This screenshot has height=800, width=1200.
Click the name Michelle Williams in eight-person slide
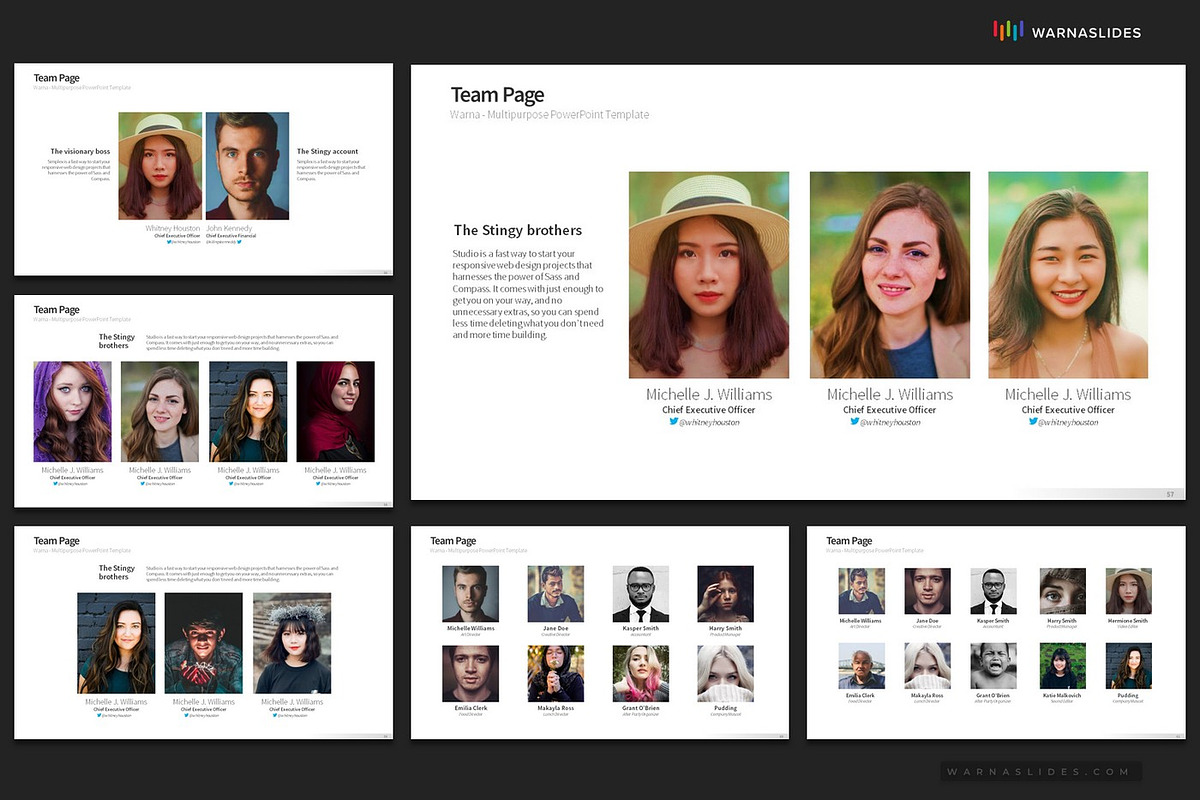[x=471, y=628]
